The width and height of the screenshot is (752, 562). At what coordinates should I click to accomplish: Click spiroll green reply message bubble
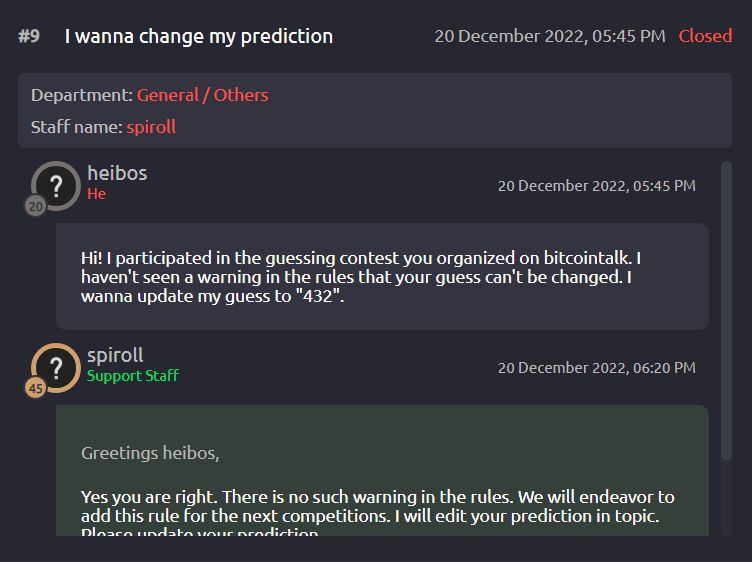382,470
